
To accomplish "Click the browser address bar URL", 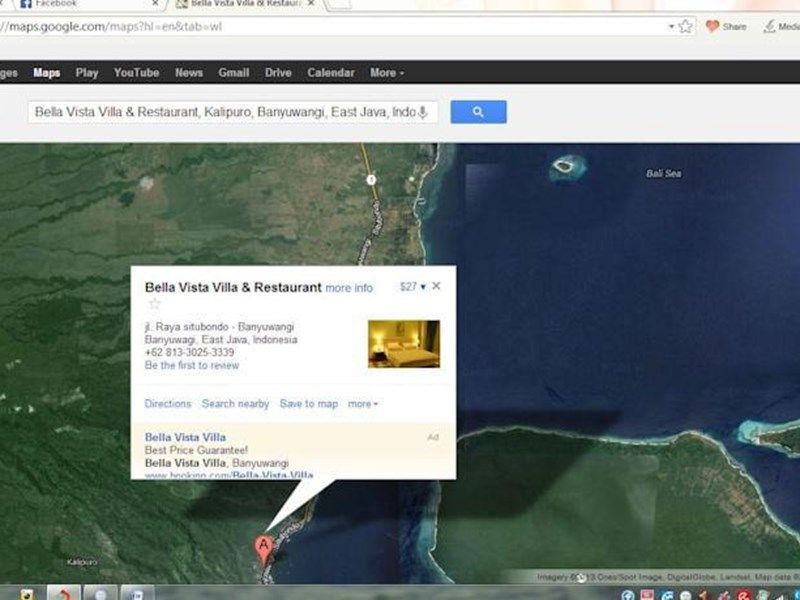I will pyautogui.click(x=110, y=27).
